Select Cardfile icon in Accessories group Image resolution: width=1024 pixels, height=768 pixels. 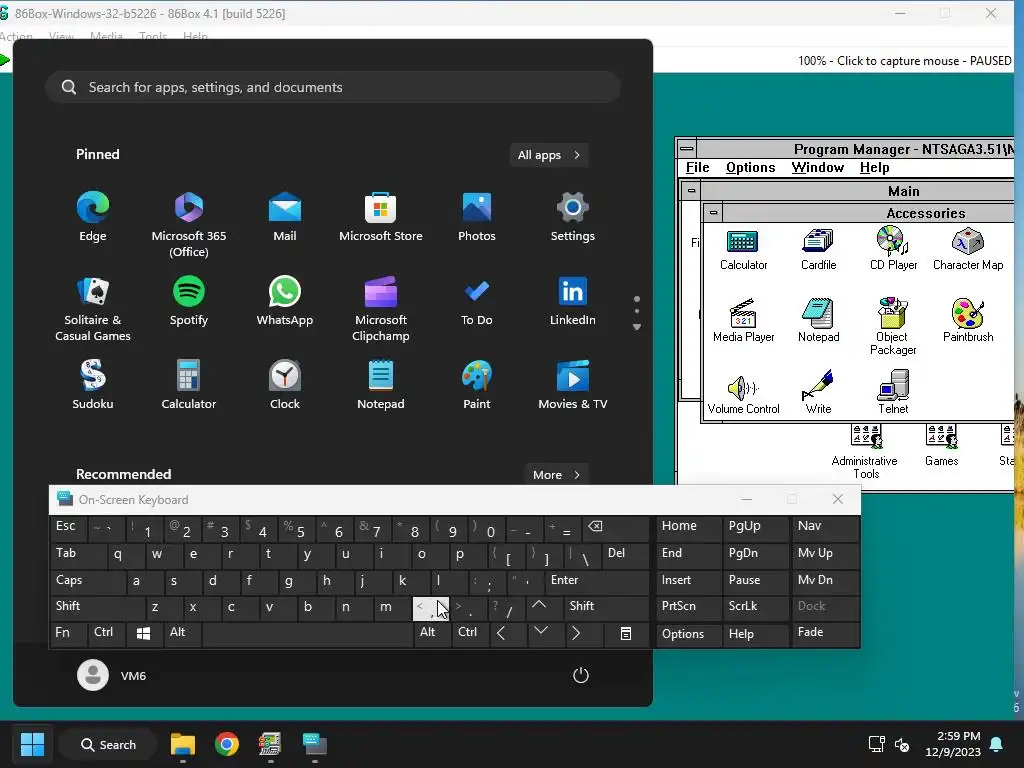[818, 248]
